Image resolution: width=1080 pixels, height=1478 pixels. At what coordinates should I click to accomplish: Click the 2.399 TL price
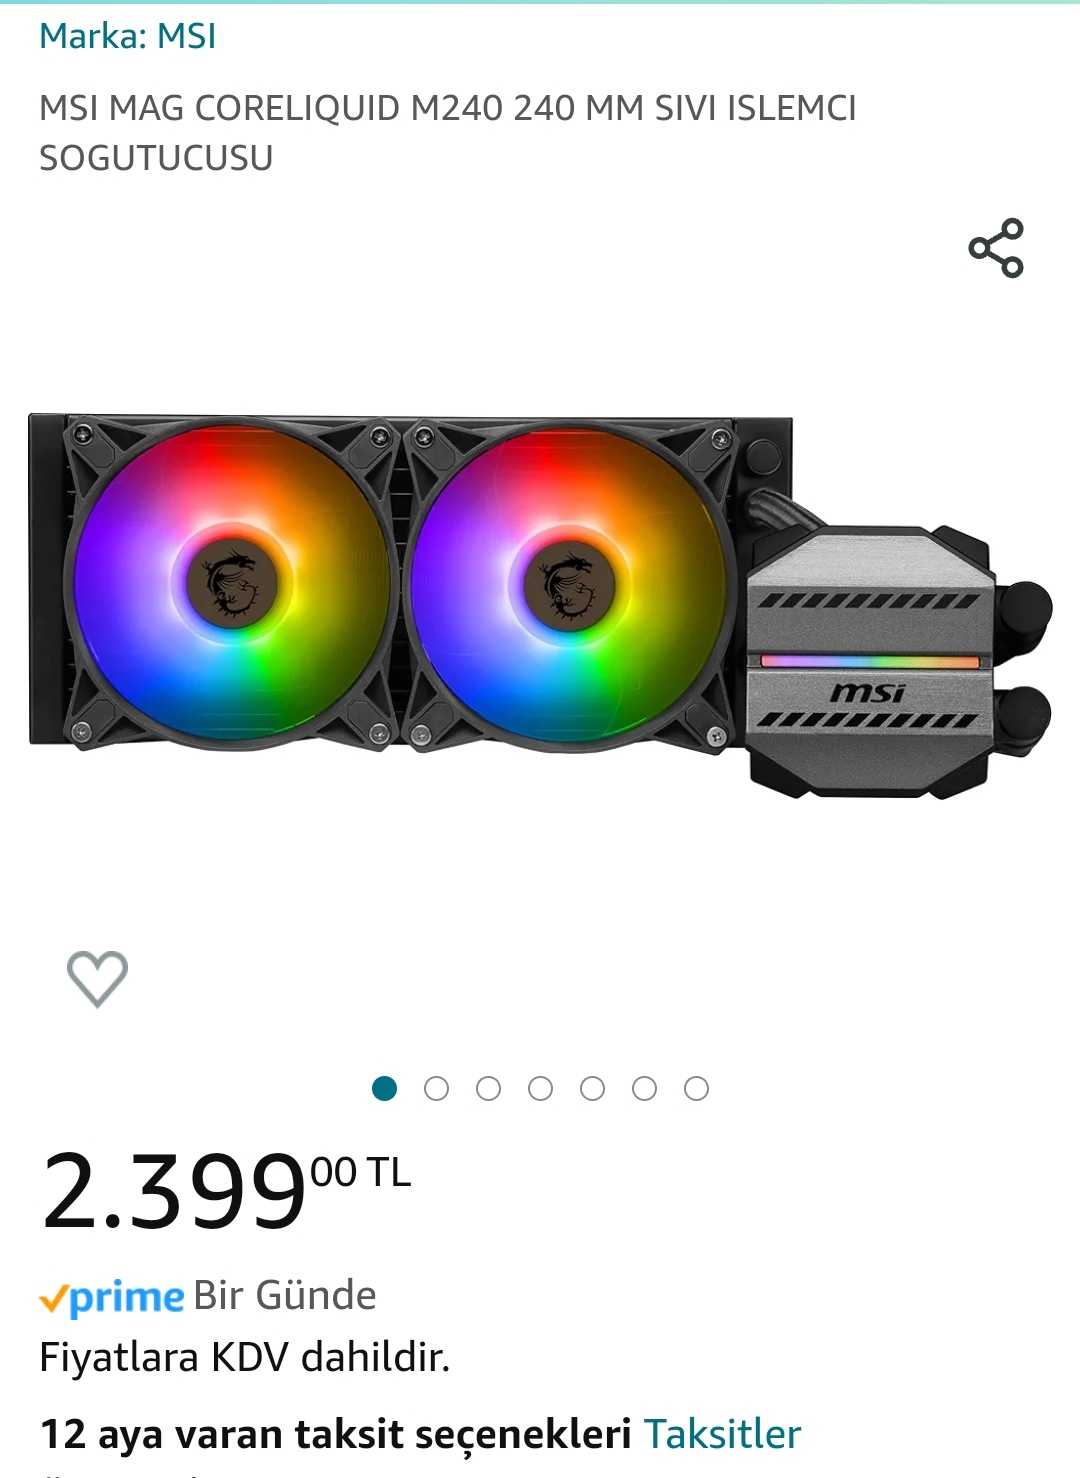(x=225, y=1189)
